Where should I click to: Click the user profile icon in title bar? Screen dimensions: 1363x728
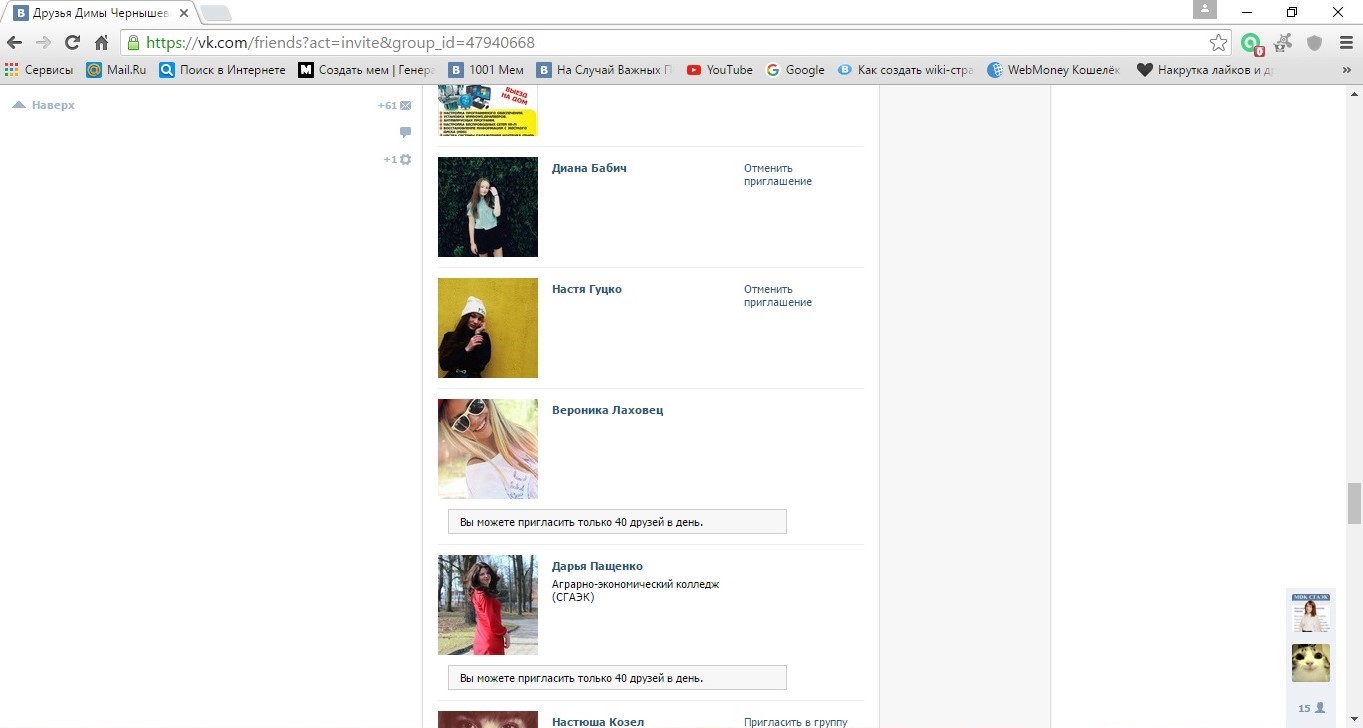pos(1205,9)
